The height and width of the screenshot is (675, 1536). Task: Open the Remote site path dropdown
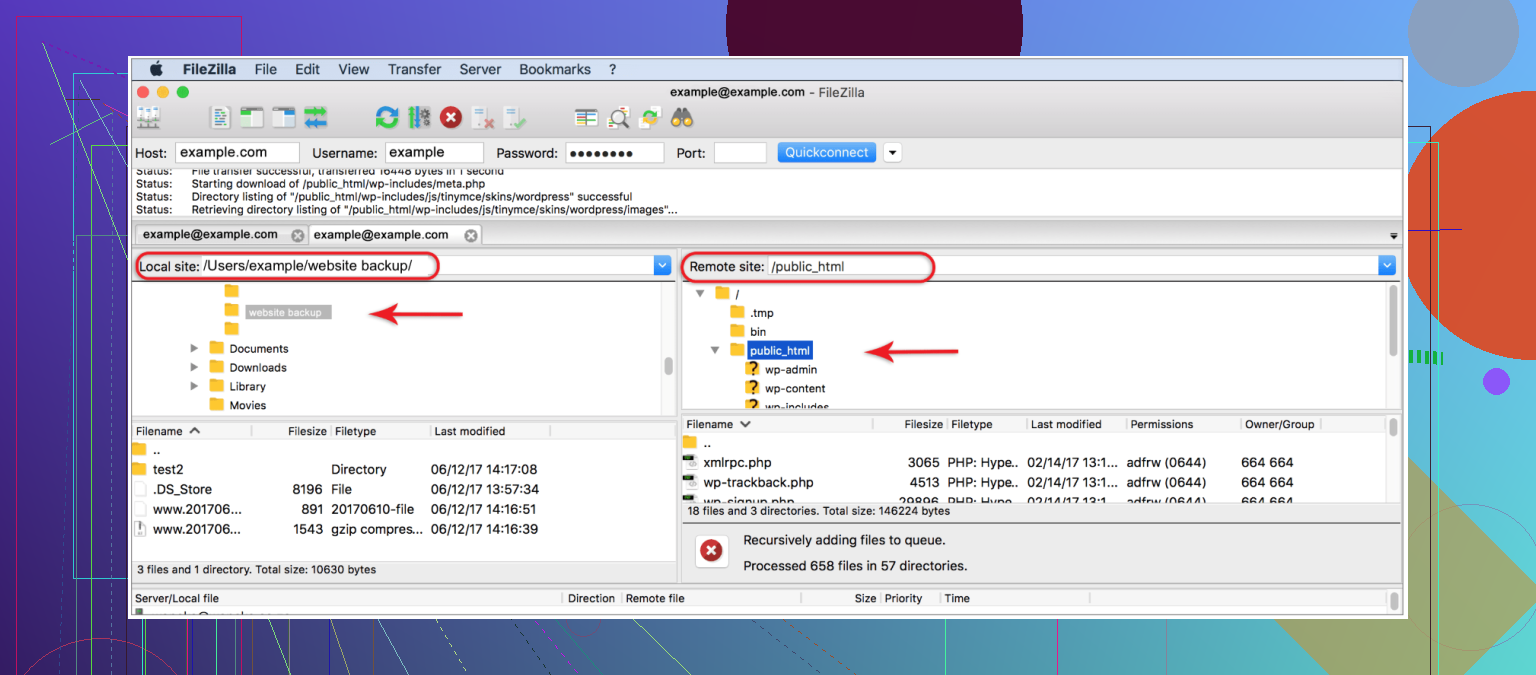coord(1386,265)
